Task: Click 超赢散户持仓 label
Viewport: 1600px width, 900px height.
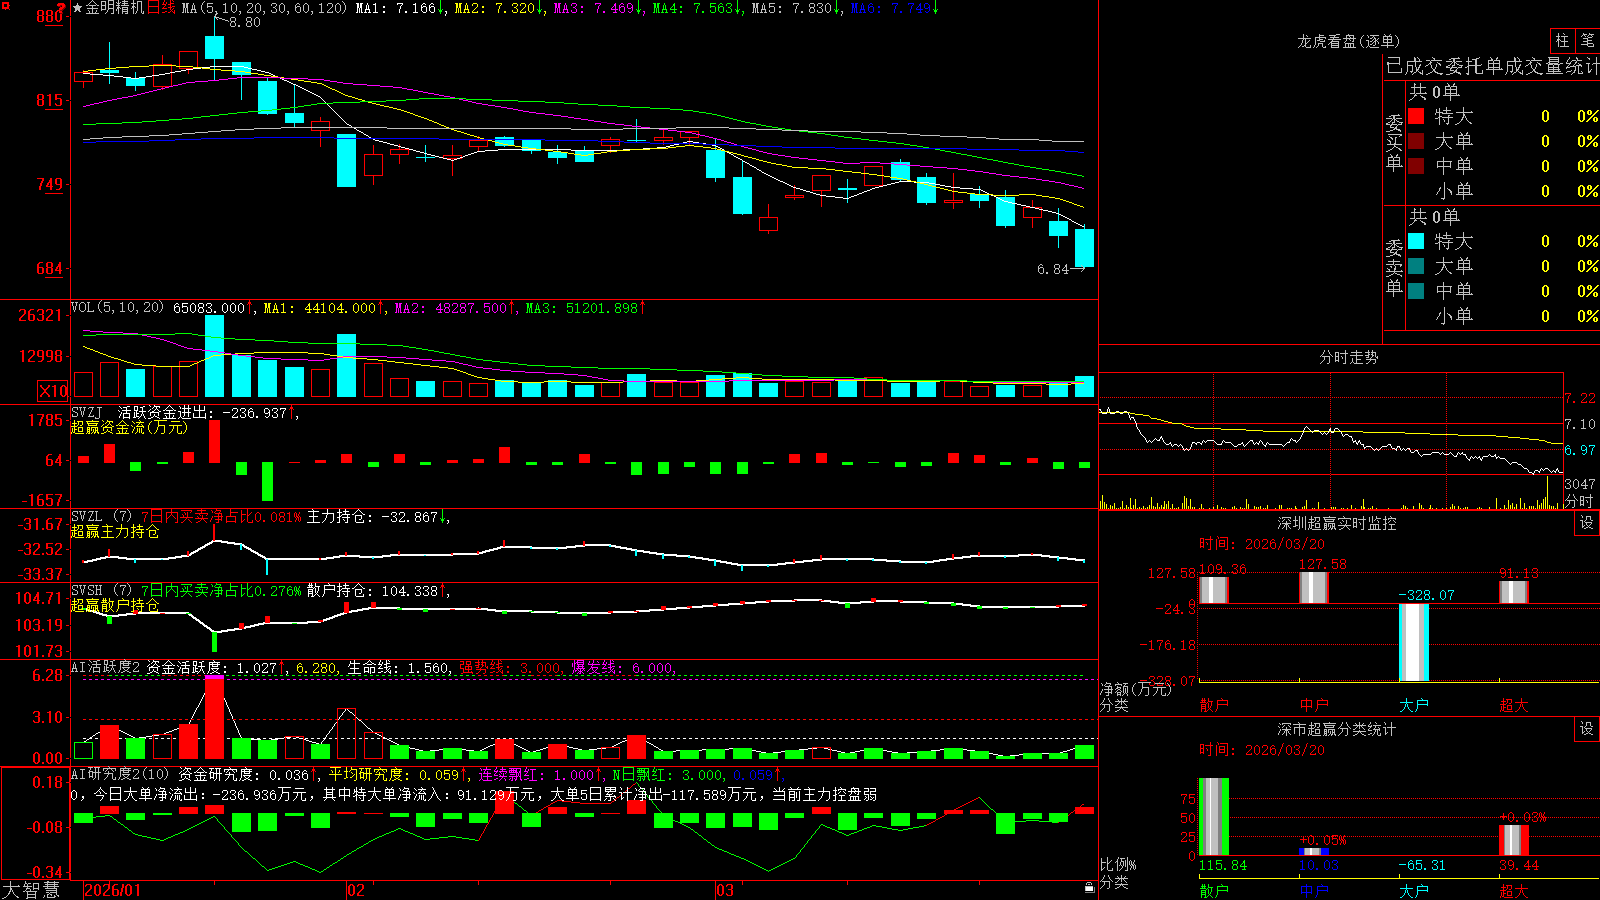Action: click(115, 605)
